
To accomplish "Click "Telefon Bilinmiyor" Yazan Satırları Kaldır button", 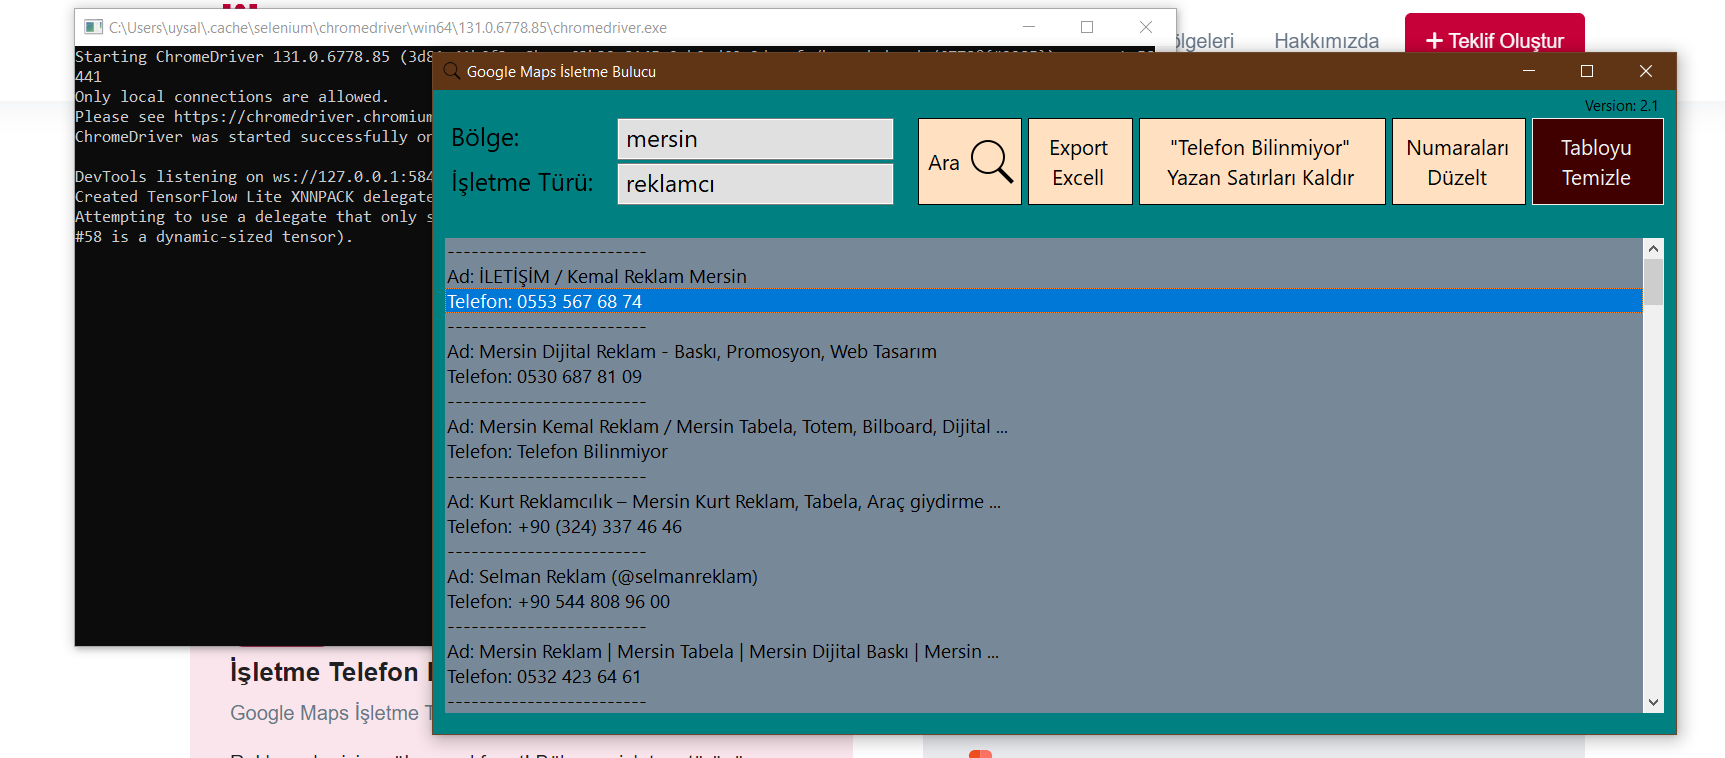I will pyautogui.click(x=1262, y=162).
